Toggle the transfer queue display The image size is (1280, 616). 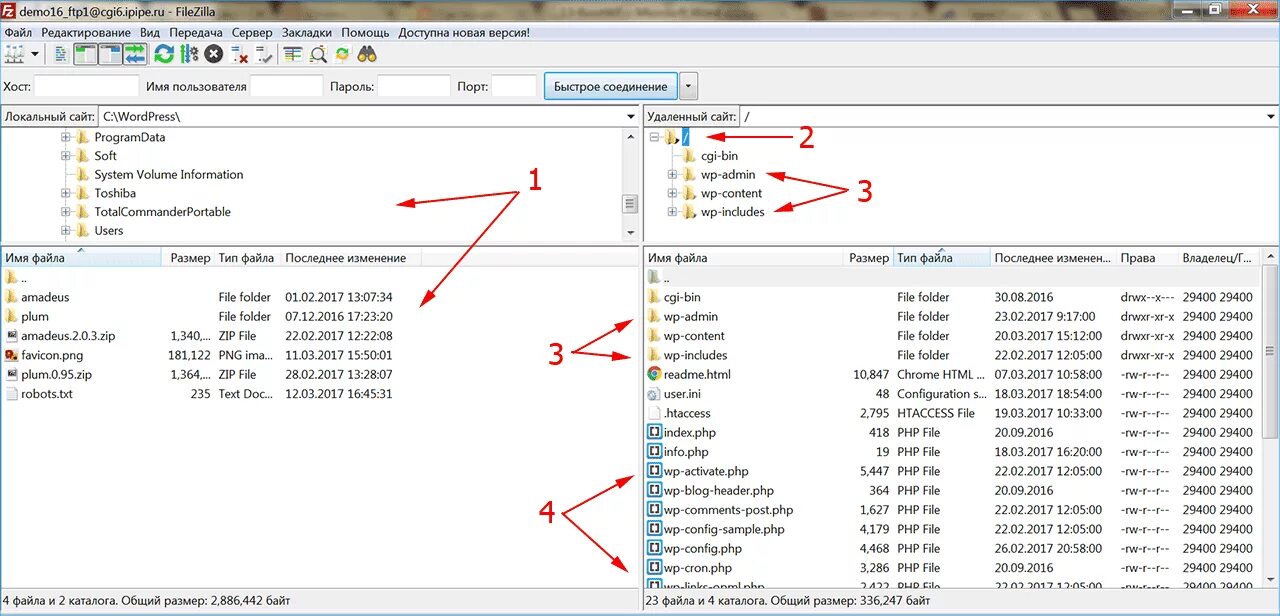point(134,54)
